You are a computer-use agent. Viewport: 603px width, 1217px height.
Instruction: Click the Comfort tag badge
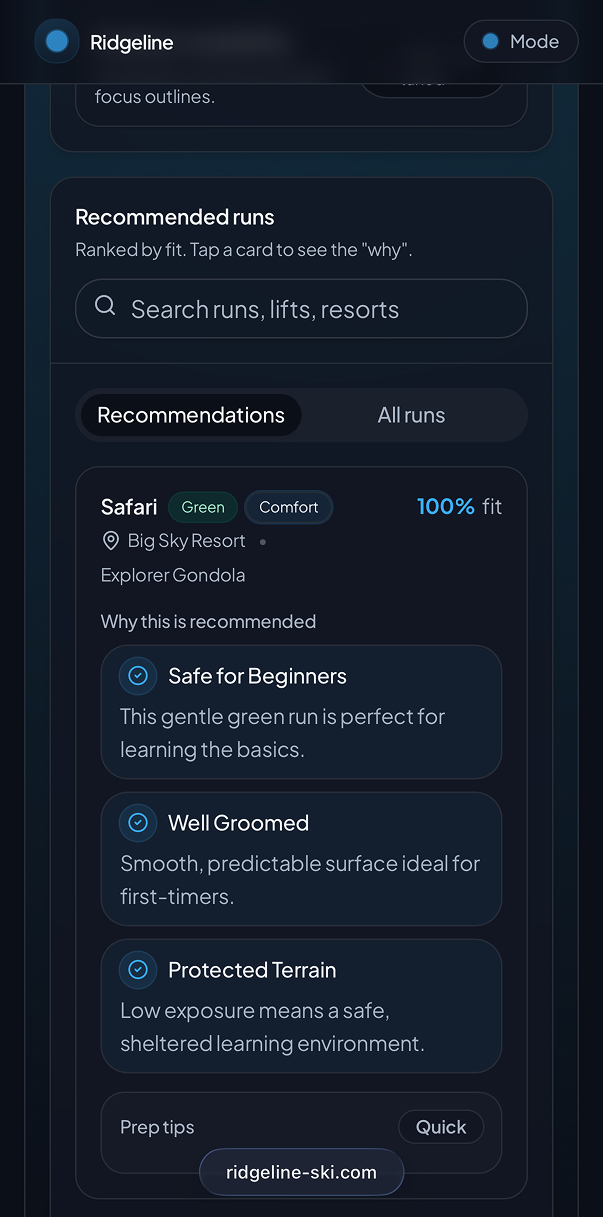(289, 507)
